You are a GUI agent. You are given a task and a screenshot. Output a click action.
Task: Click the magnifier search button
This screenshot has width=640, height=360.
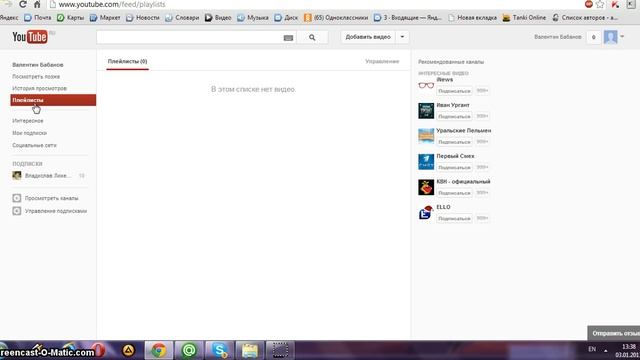pos(312,37)
